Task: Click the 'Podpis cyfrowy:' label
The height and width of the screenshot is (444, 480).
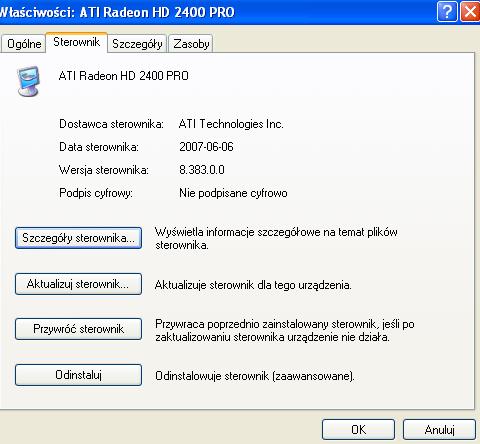Action: click(x=96, y=193)
